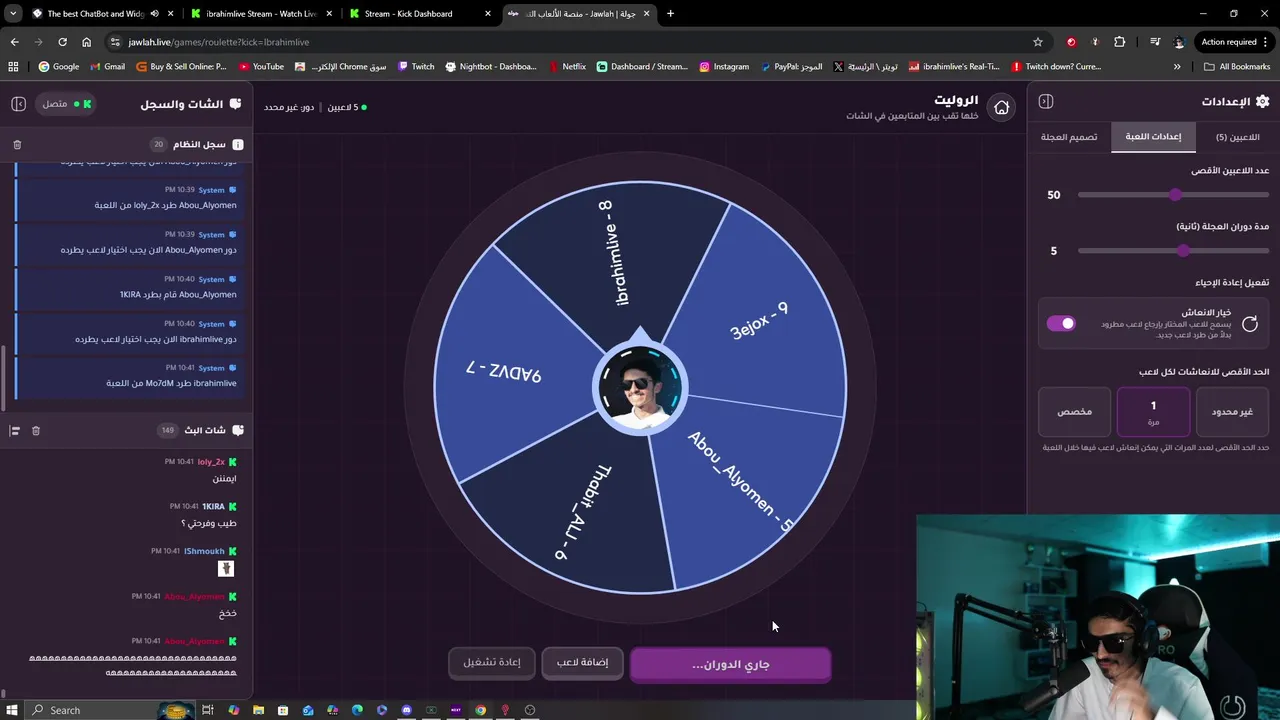Adjust the maximum players slider
Screen dimensions: 1280x720
click(1174, 195)
